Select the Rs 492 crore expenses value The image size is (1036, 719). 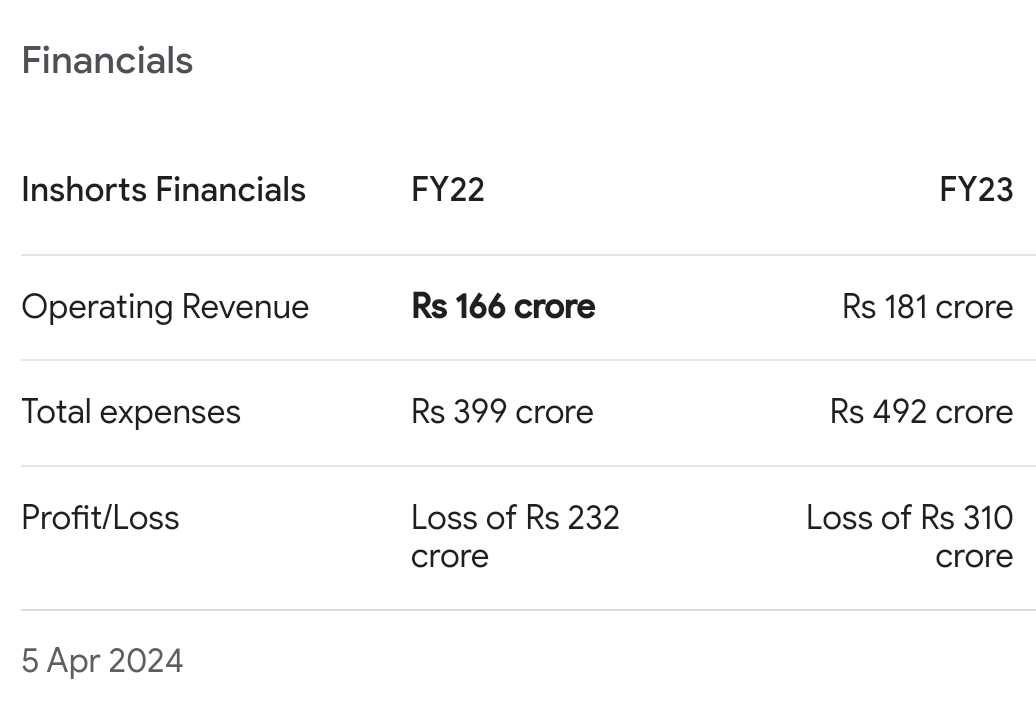921,412
